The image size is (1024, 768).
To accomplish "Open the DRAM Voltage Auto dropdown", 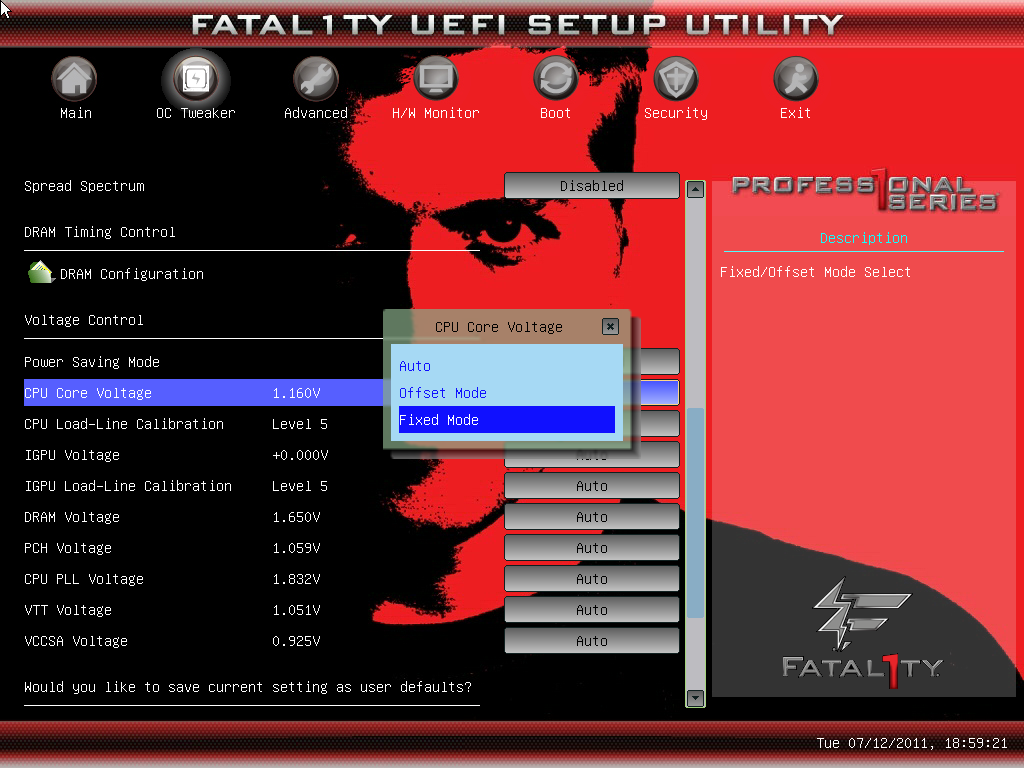I will click(x=591, y=517).
